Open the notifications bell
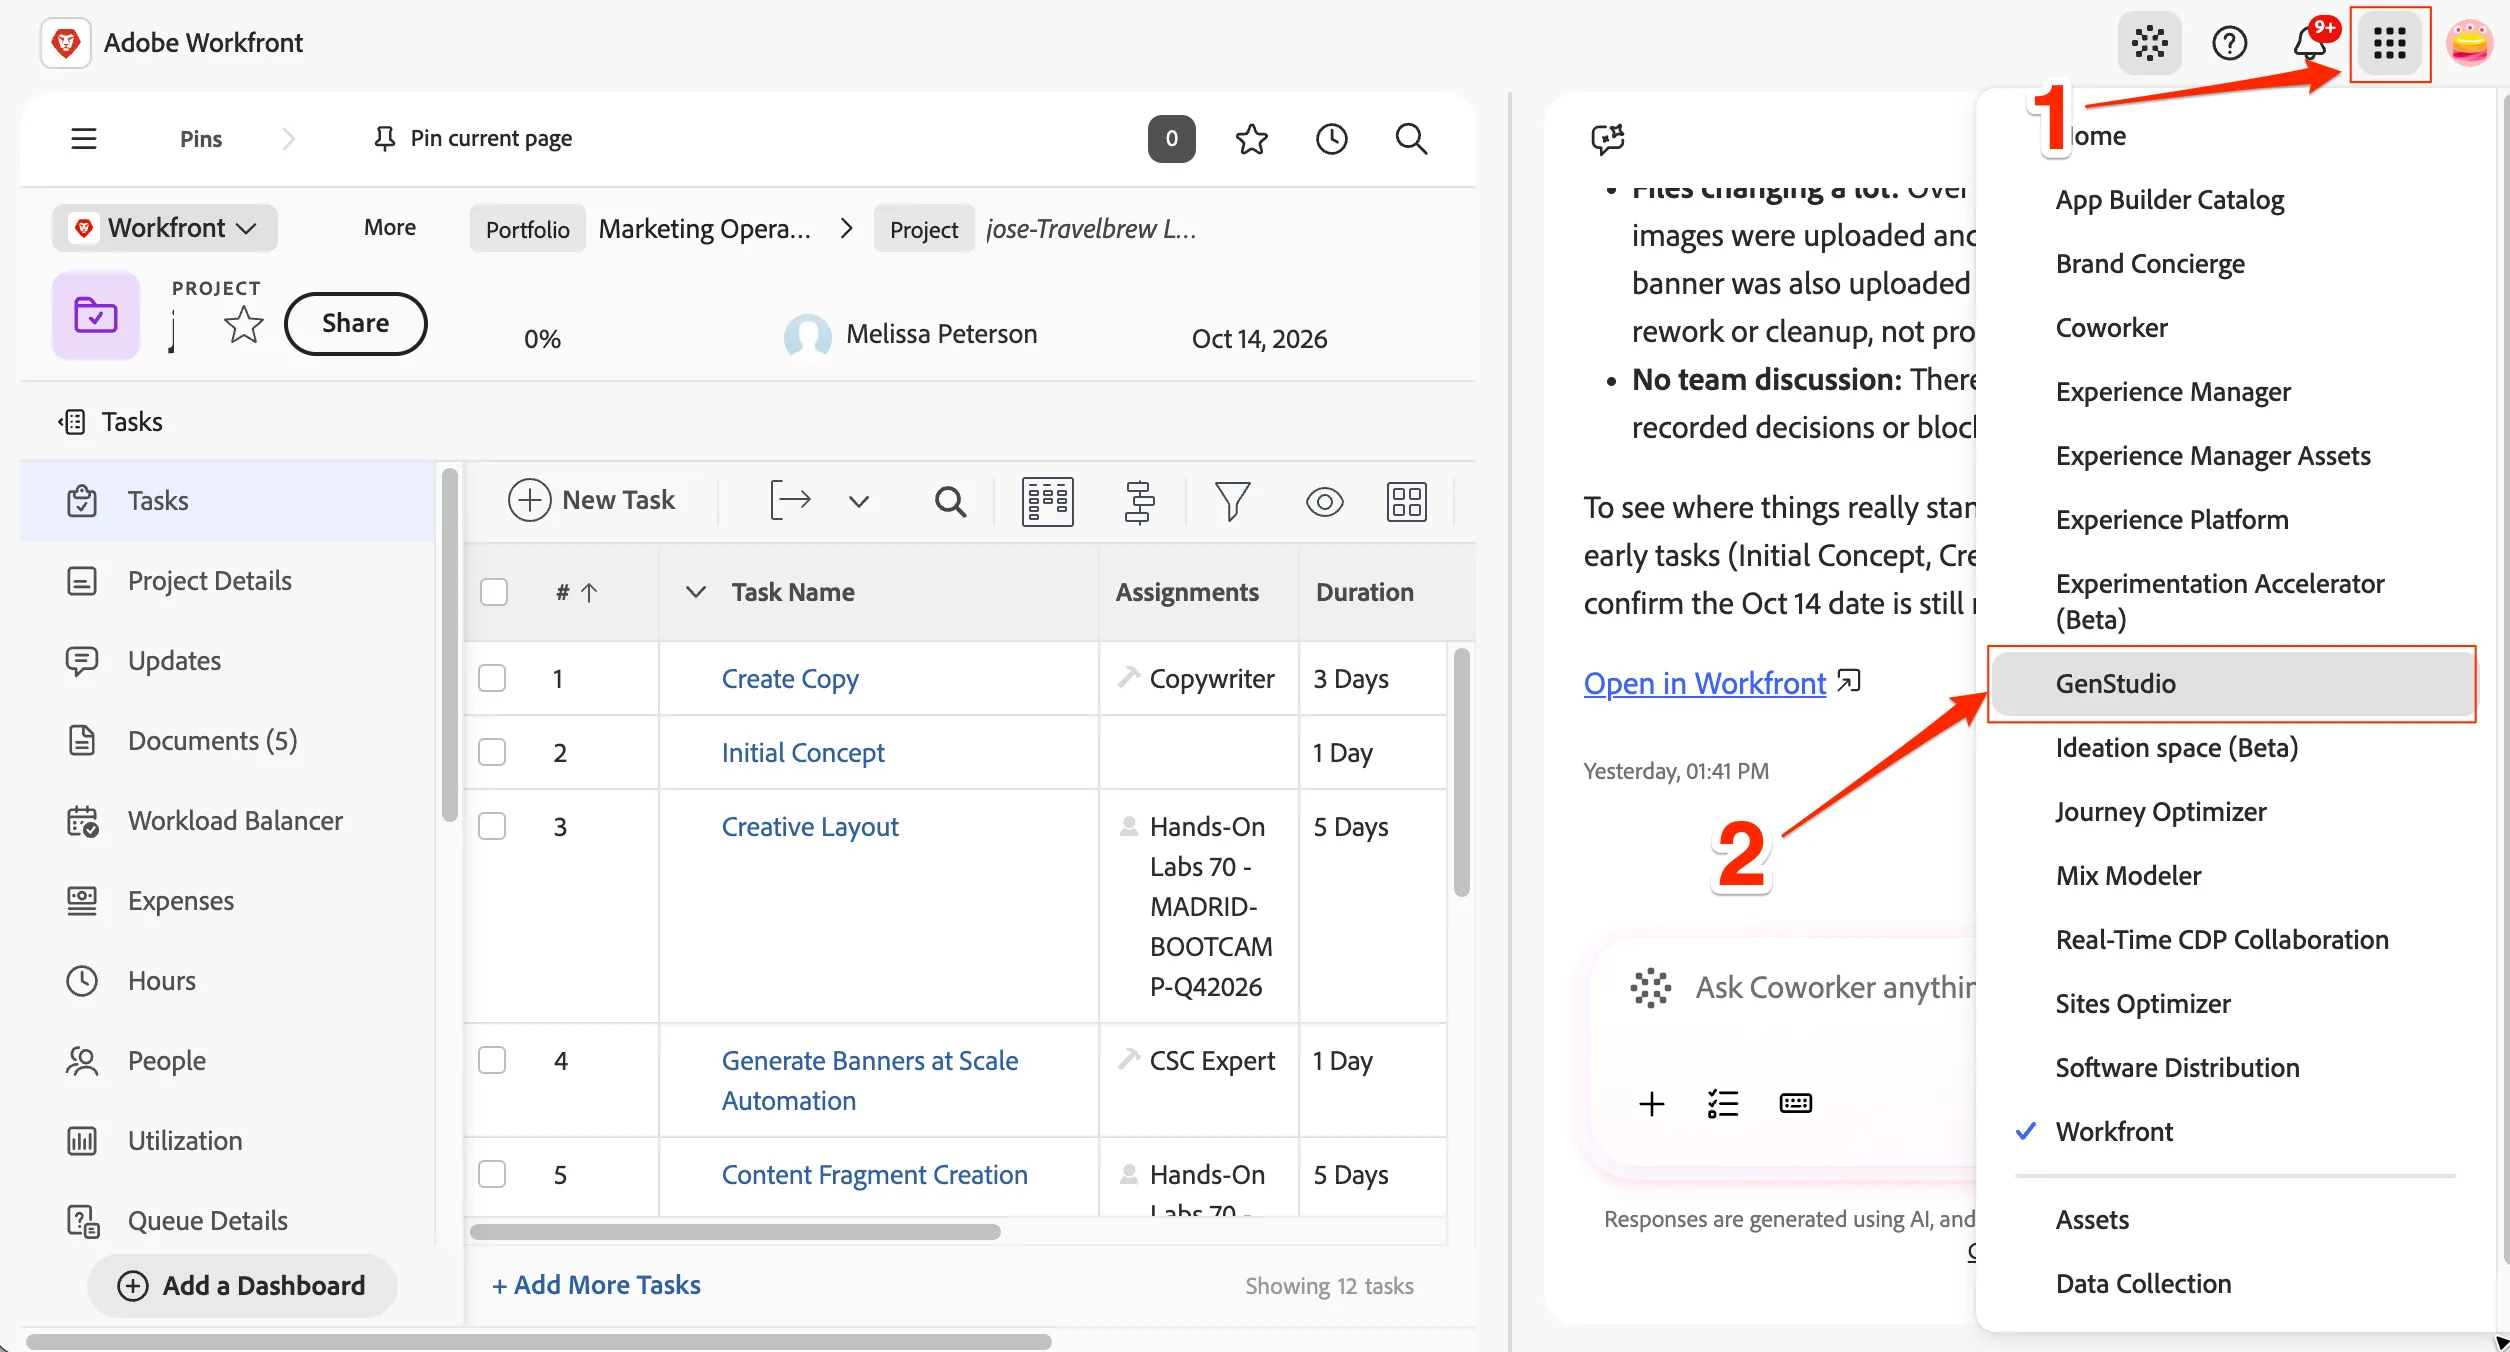Image resolution: width=2510 pixels, height=1352 pixels. tap(2309, 43)
